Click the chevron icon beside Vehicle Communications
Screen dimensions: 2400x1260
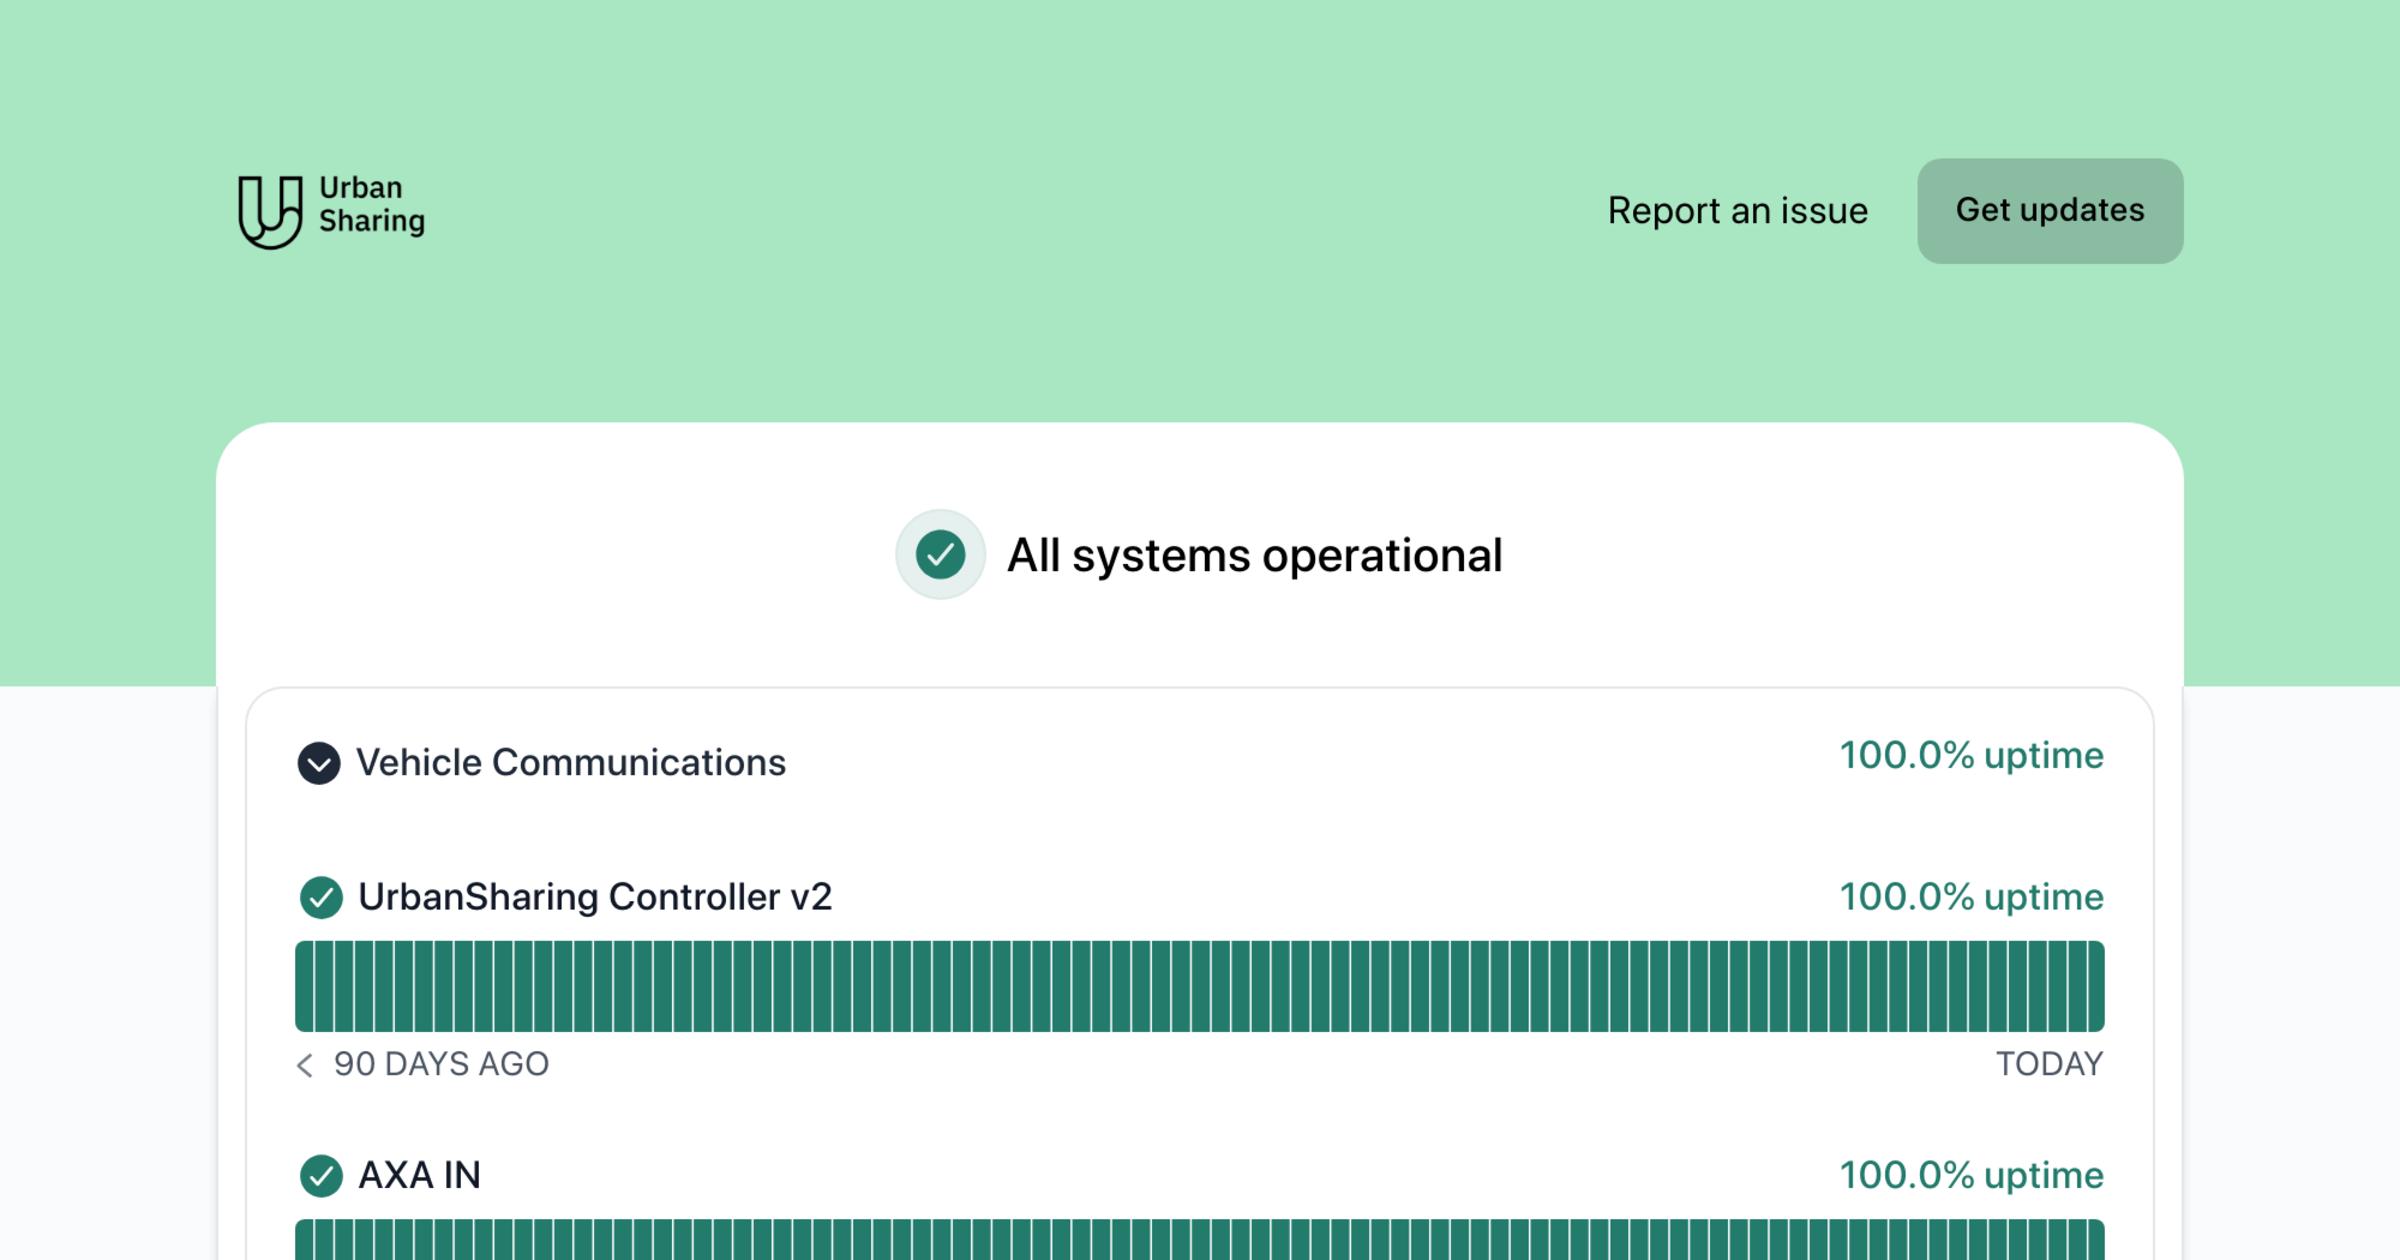click(x=318, y=763)
